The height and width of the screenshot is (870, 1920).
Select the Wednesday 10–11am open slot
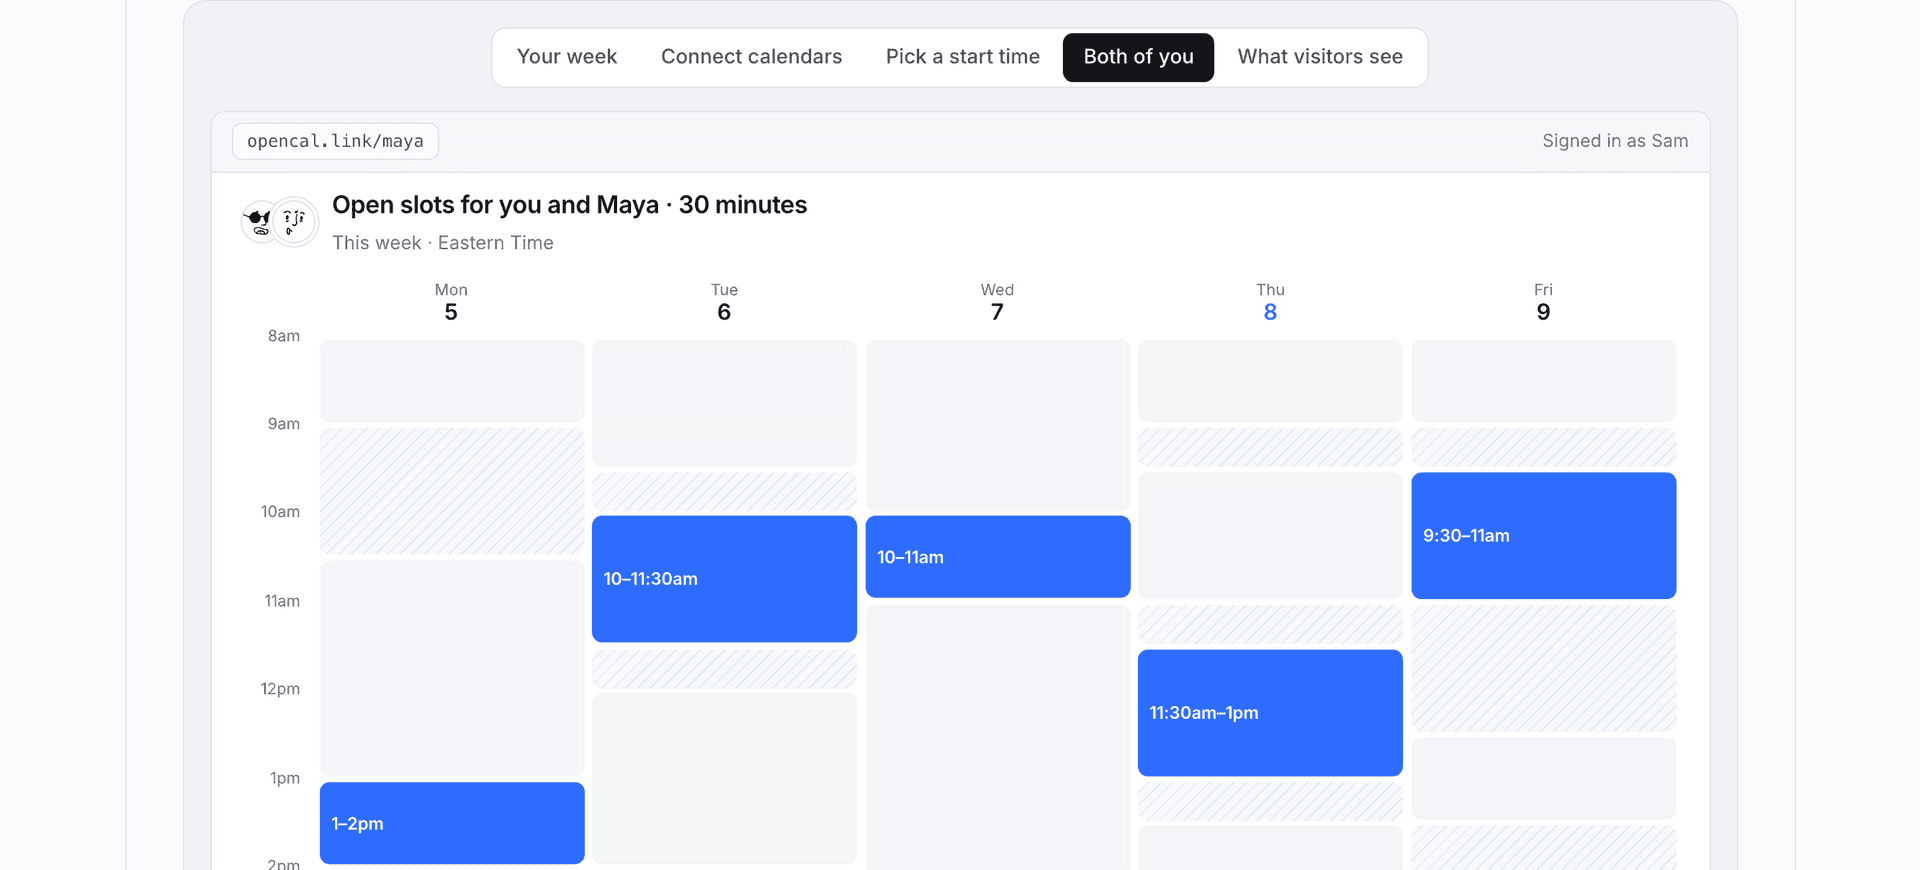pos(998,557)
